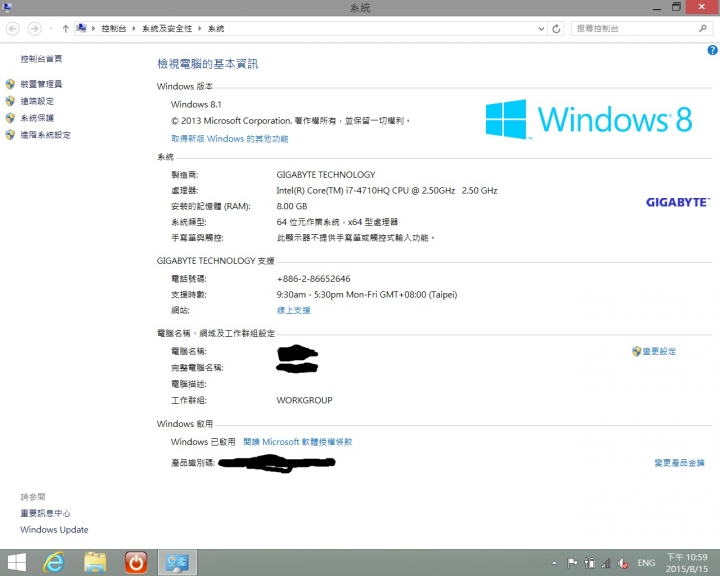Open Action Center flag icon
720x576 pixels.
pos(572,563)
